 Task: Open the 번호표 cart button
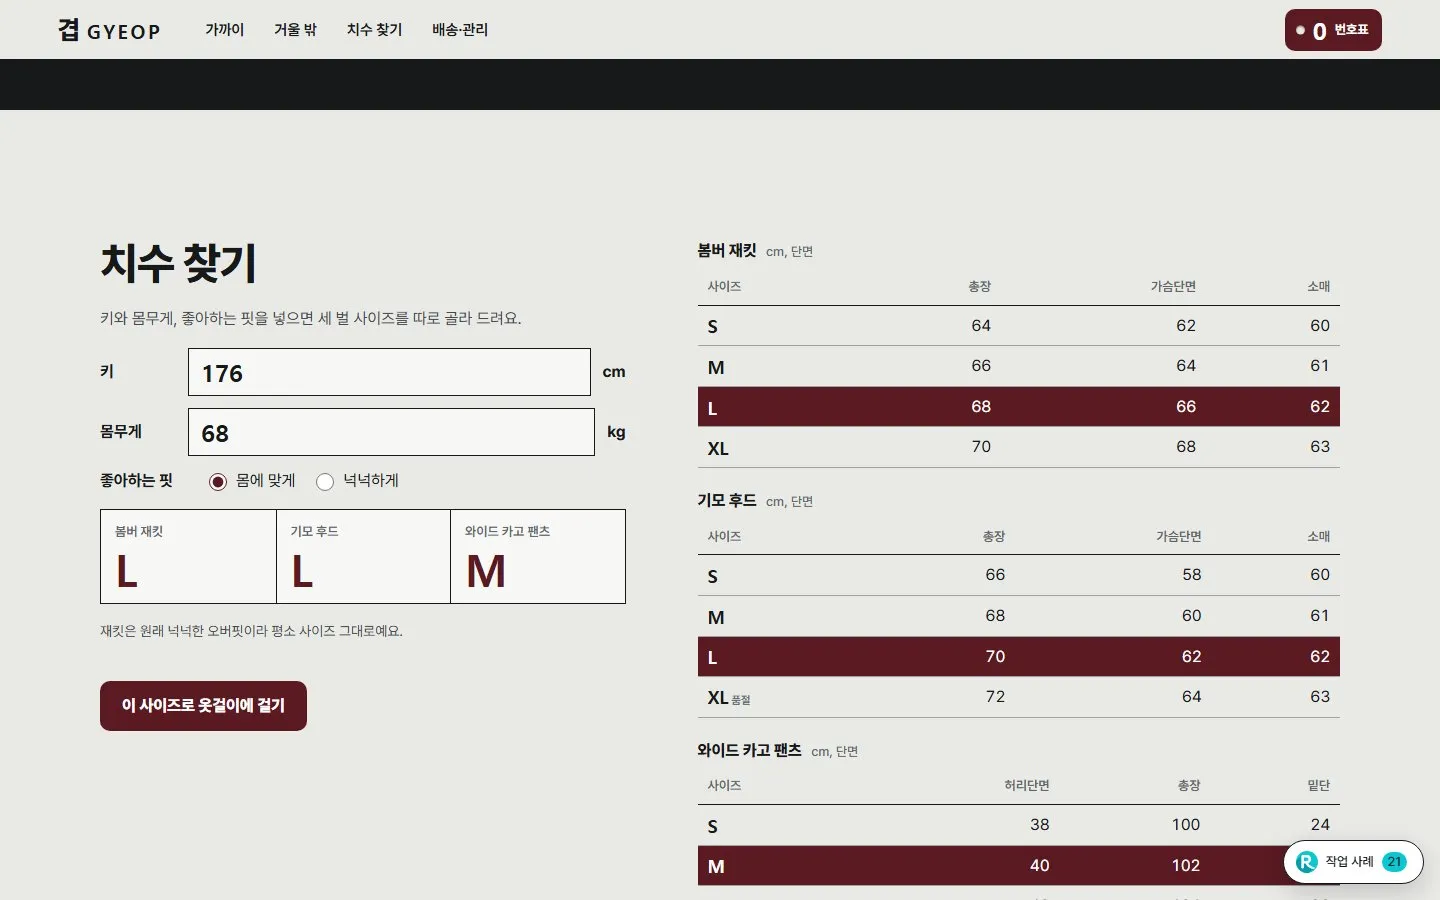(x=1333, y=30)
